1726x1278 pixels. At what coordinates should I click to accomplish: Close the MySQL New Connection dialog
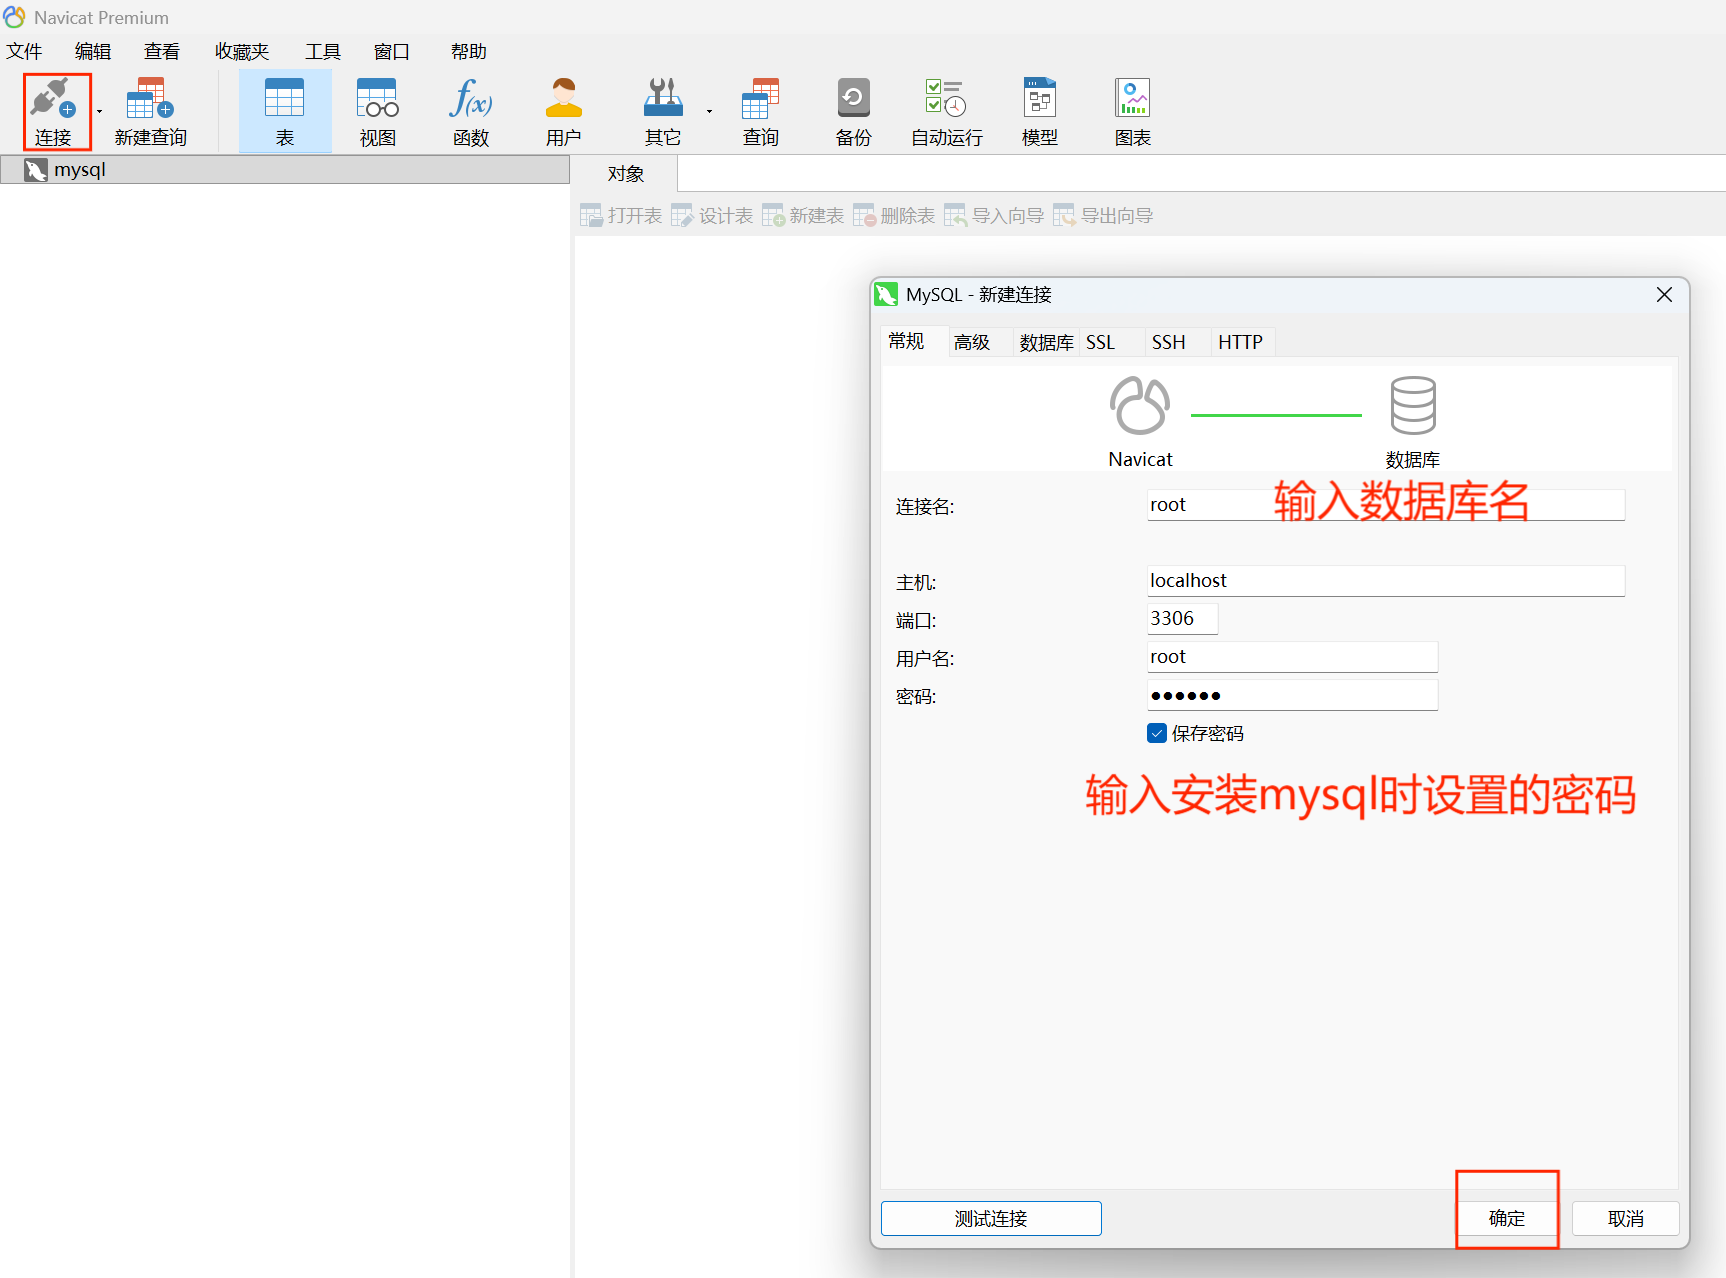coord(1664,295)
